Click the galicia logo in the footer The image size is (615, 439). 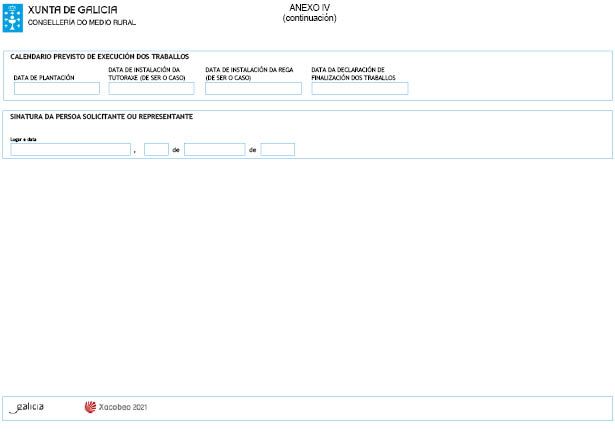27,407
